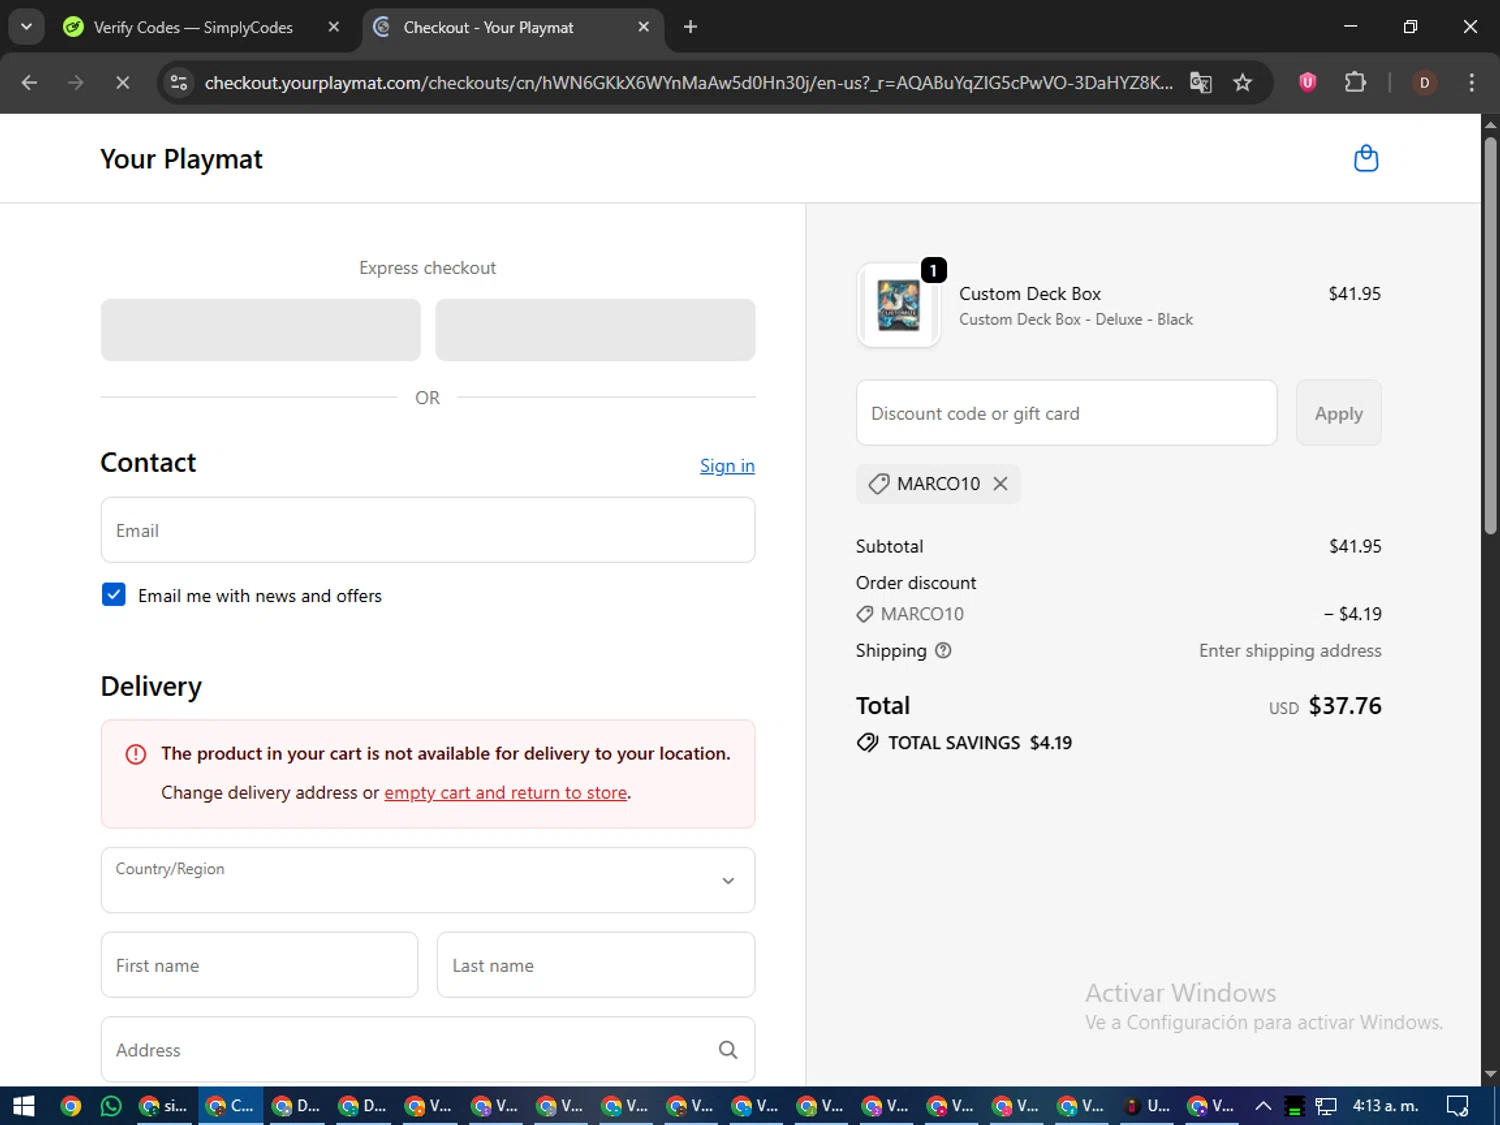Click the translate page icon
The height and width of the screenshot is (1125, 1500).
1200,83
